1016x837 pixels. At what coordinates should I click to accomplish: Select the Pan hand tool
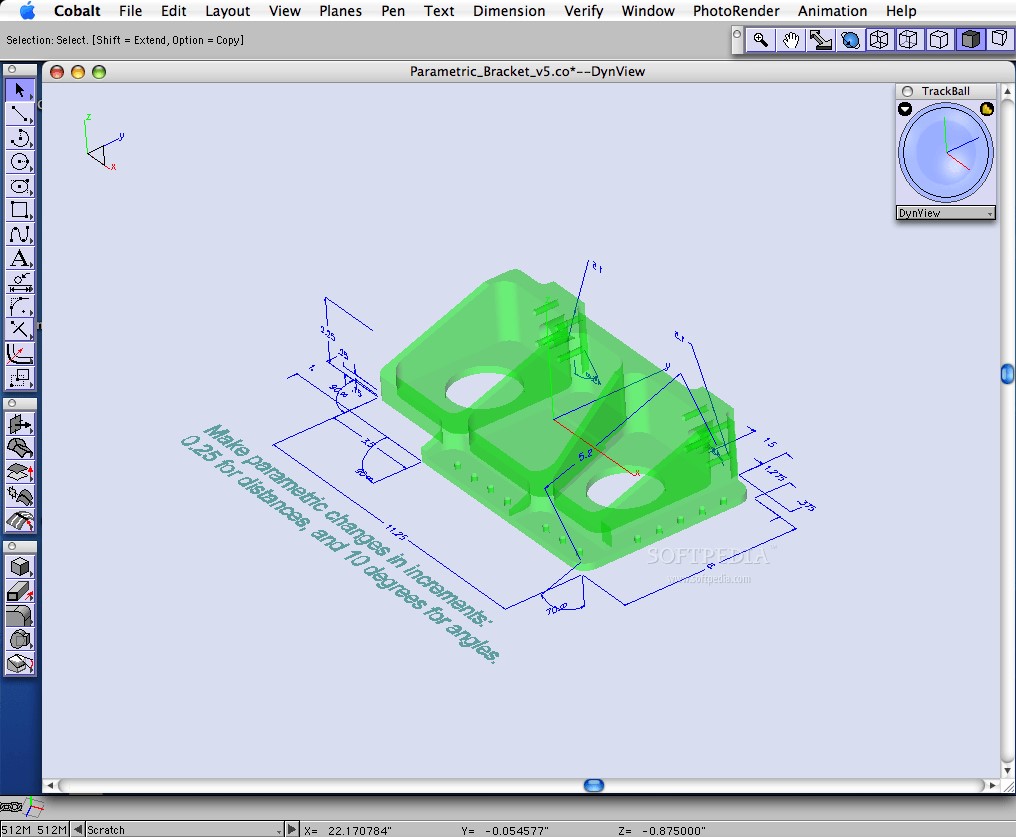click(x=791, y=40)
